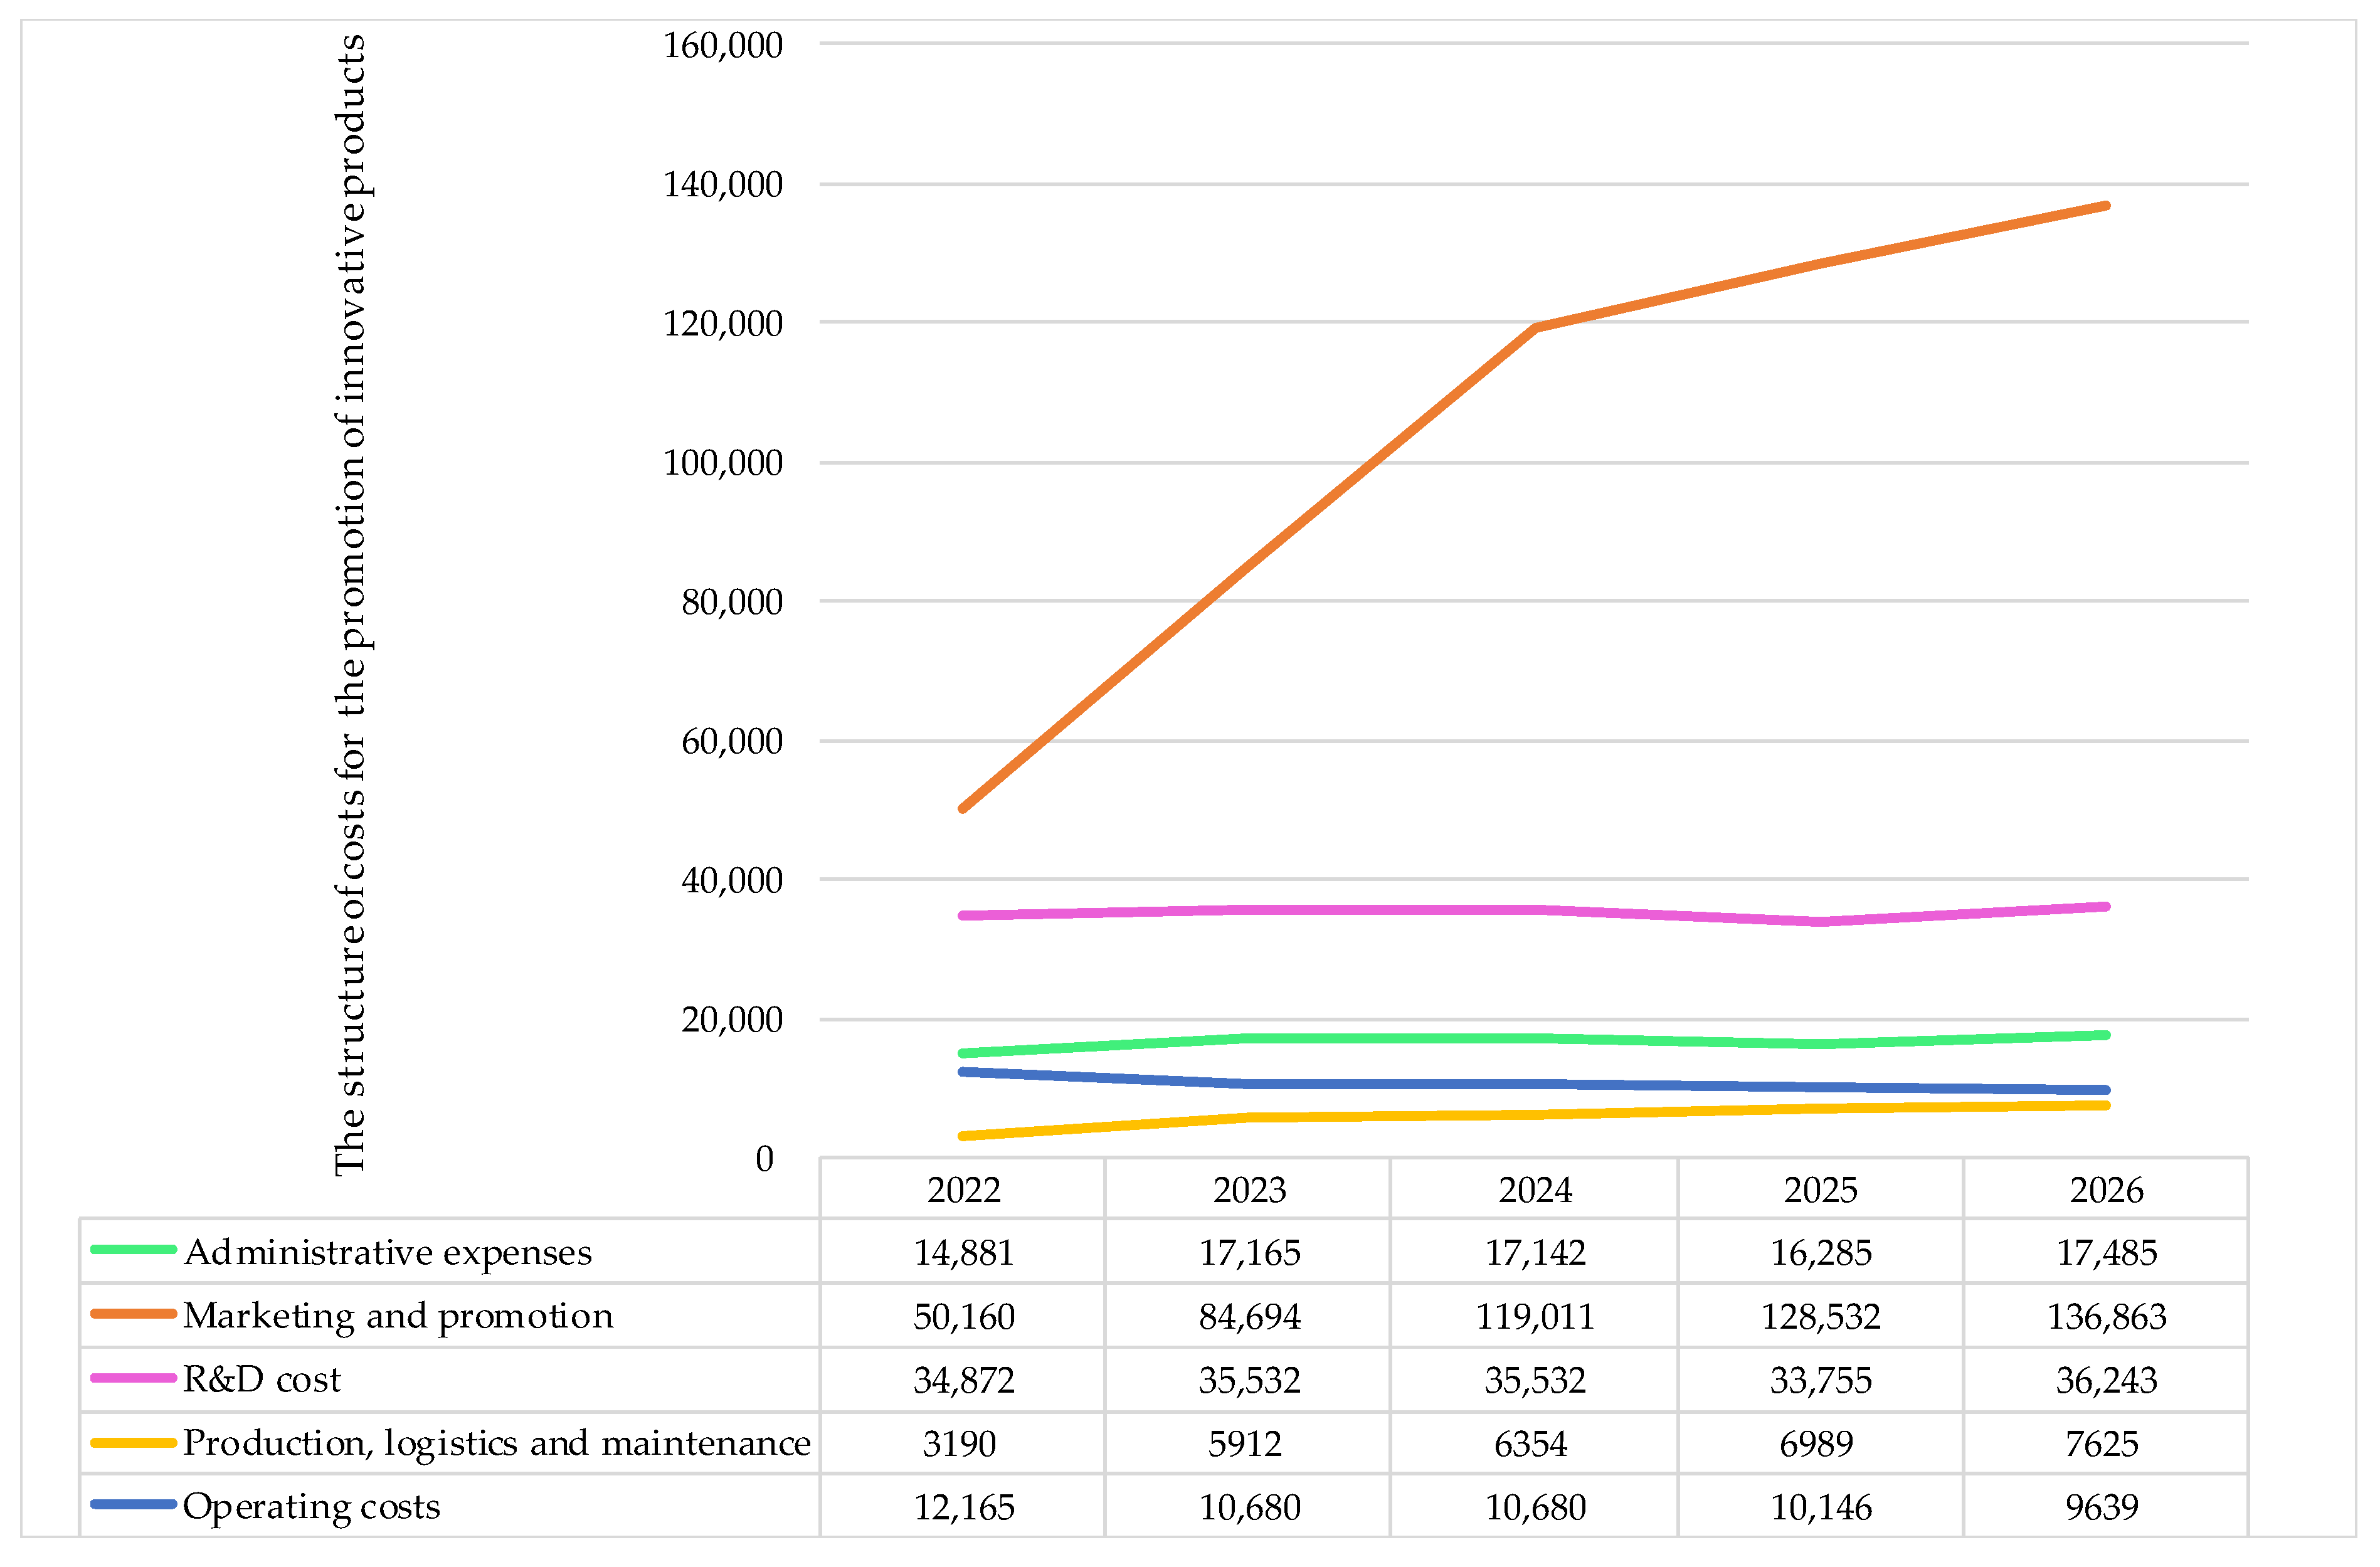
Task: Click the Administrative expenses 2023 value 17,165
Action: pyautogui.click(x=1249, y=1253)
